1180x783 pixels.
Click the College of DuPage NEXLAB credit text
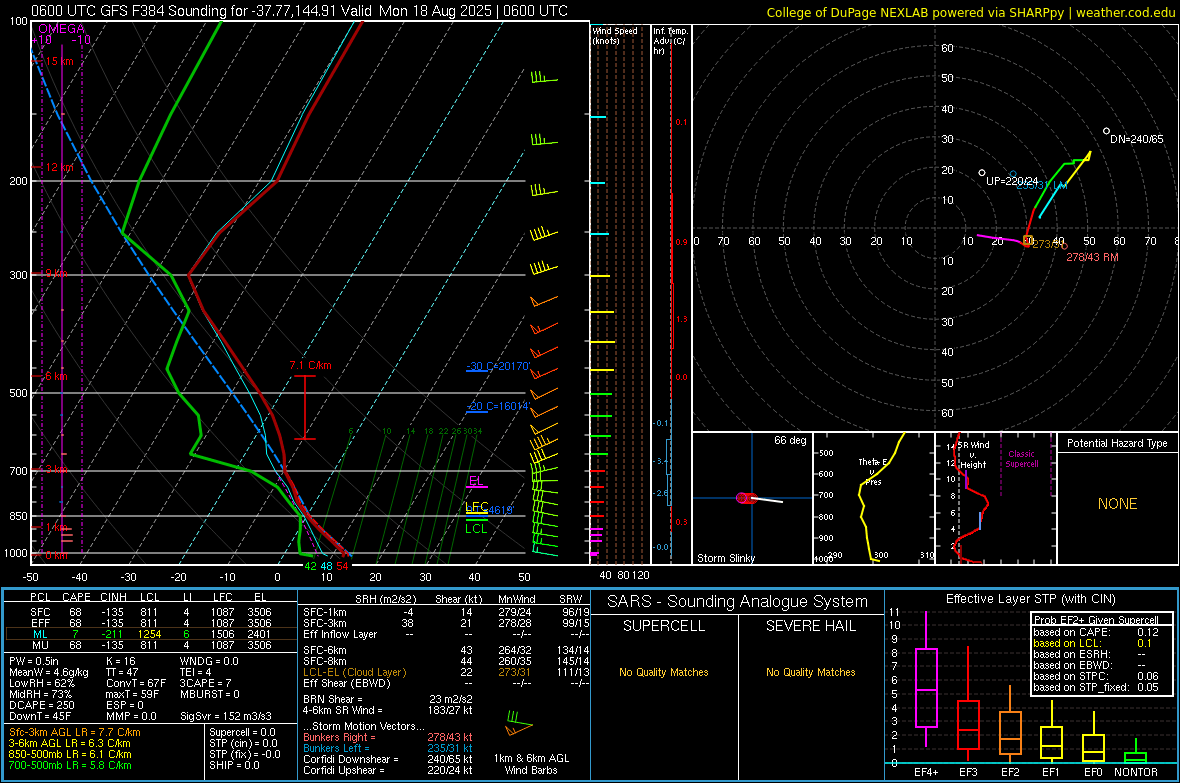(970, 12)
